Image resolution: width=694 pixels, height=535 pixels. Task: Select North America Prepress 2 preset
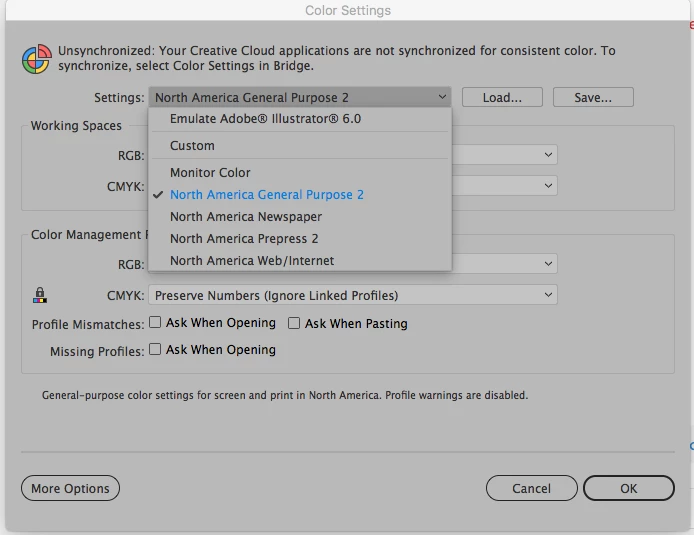(x=300, y=239)
